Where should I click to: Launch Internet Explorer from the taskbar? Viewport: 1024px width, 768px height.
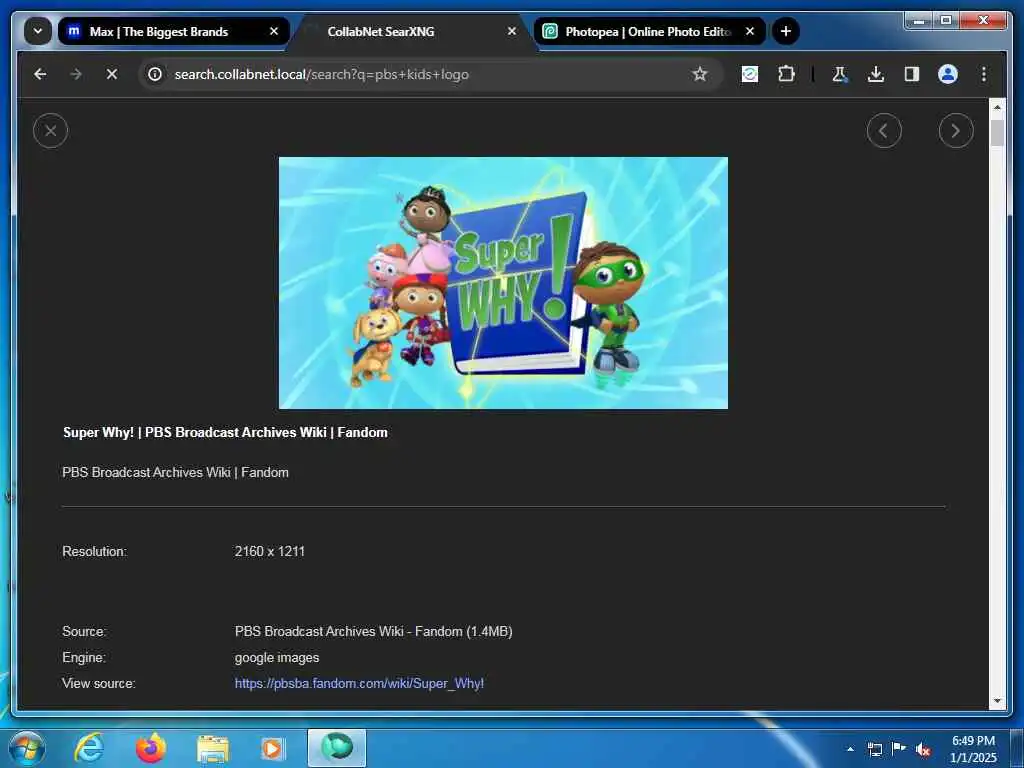click(x=89, y=748)
